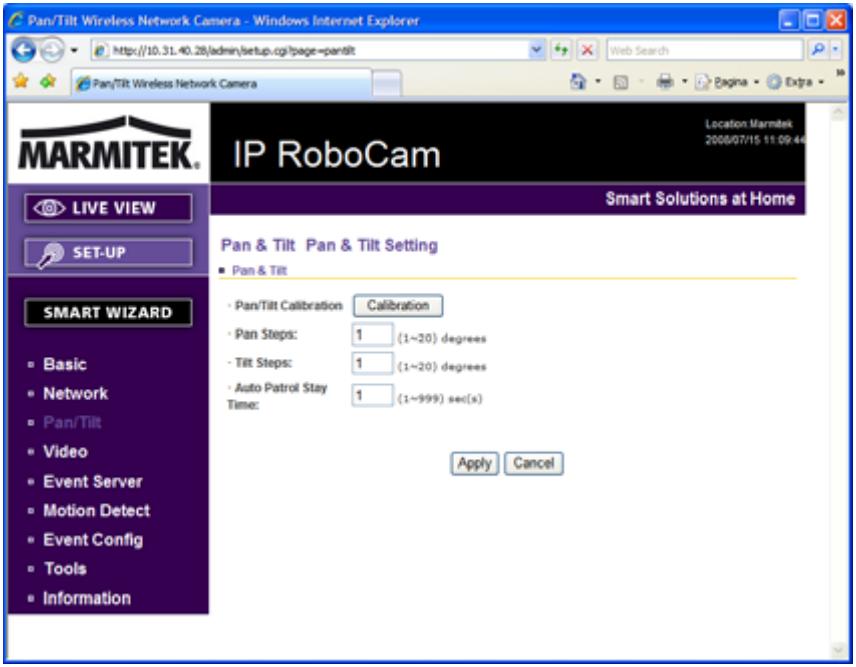Open the Extra toolbar menu
Screen dimensions: 856x667
[796, 82]
